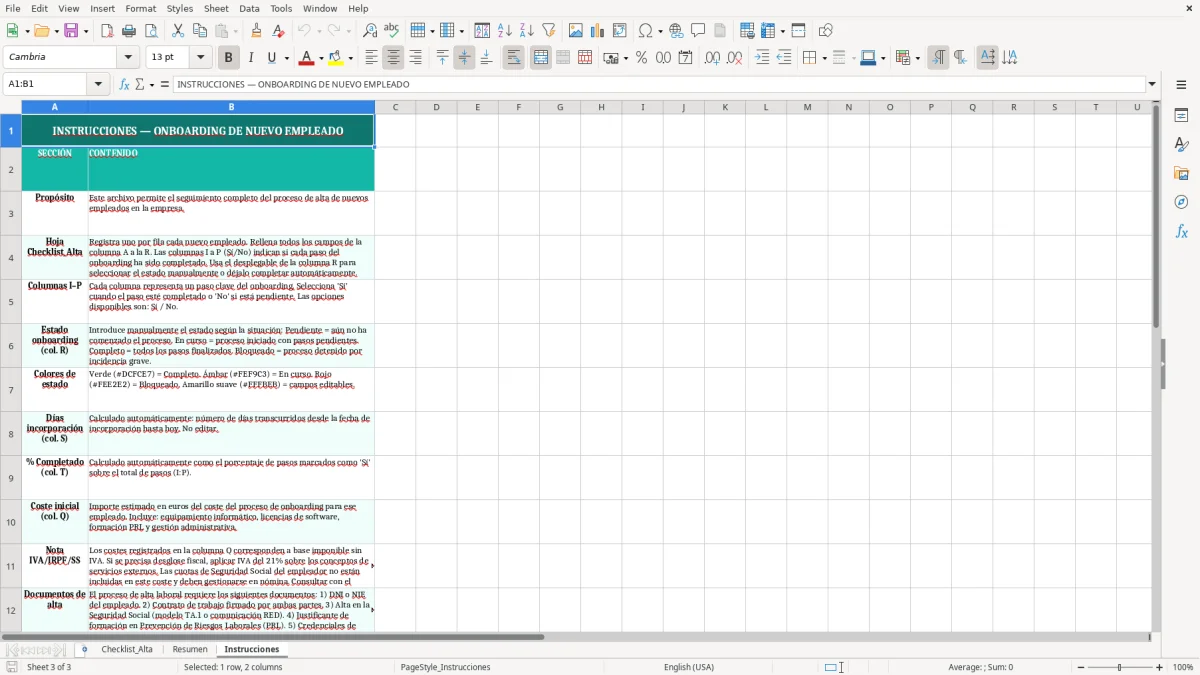Toggle Align Right
The width and height of the screenshot is (1200, 675).
pyautogui.click(x=415, y=58)
